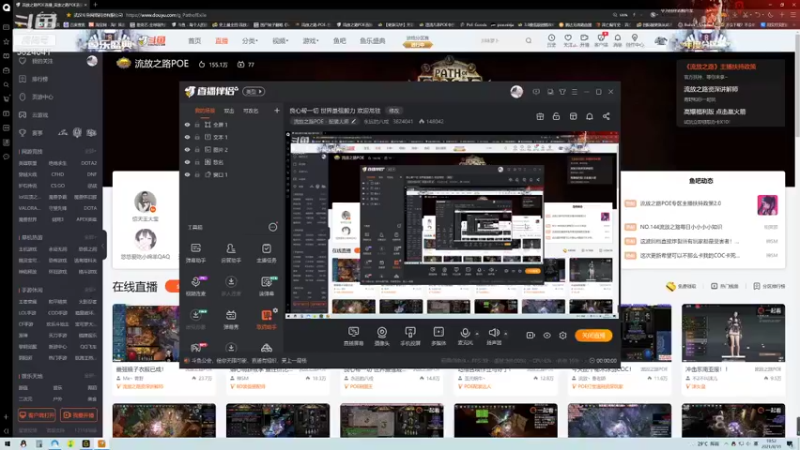Switch to the second scene tab
Viewport: 800px width, 450px height.
[229, 111]
